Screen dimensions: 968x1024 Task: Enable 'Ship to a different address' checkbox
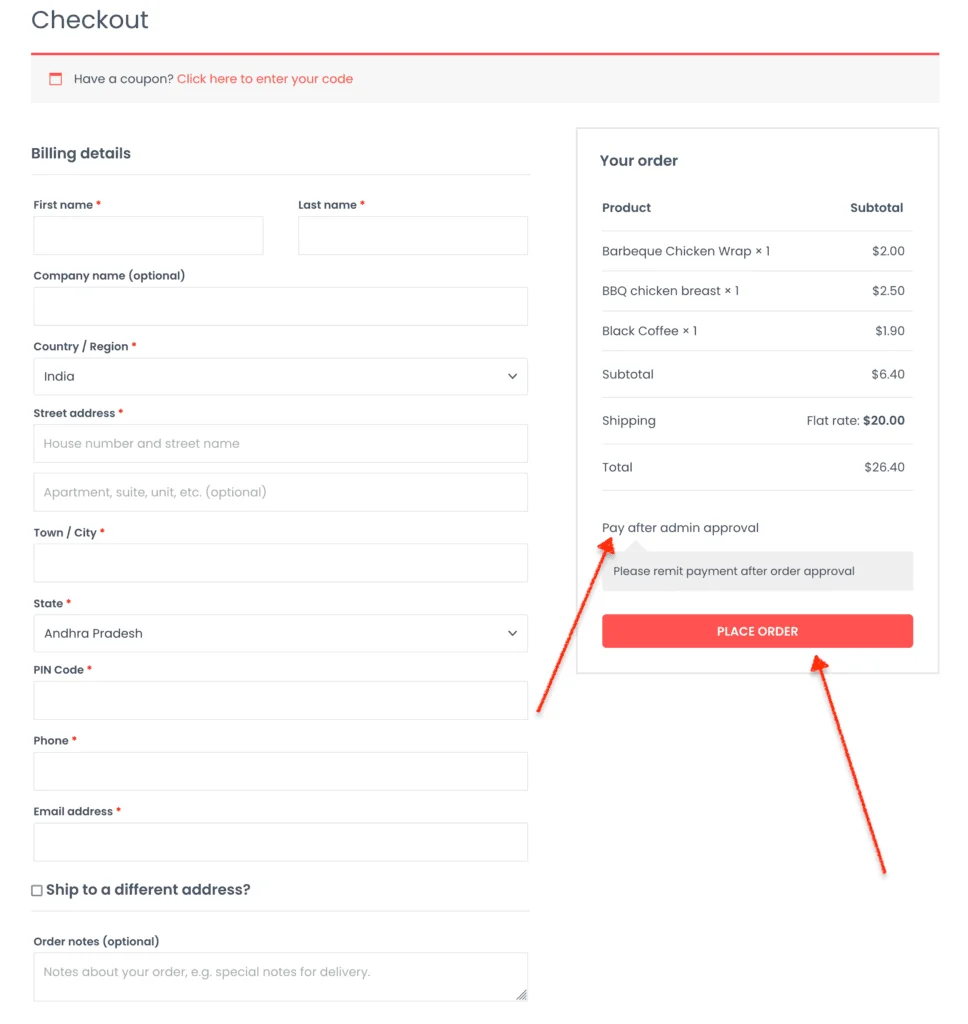[x=37, y=890]
